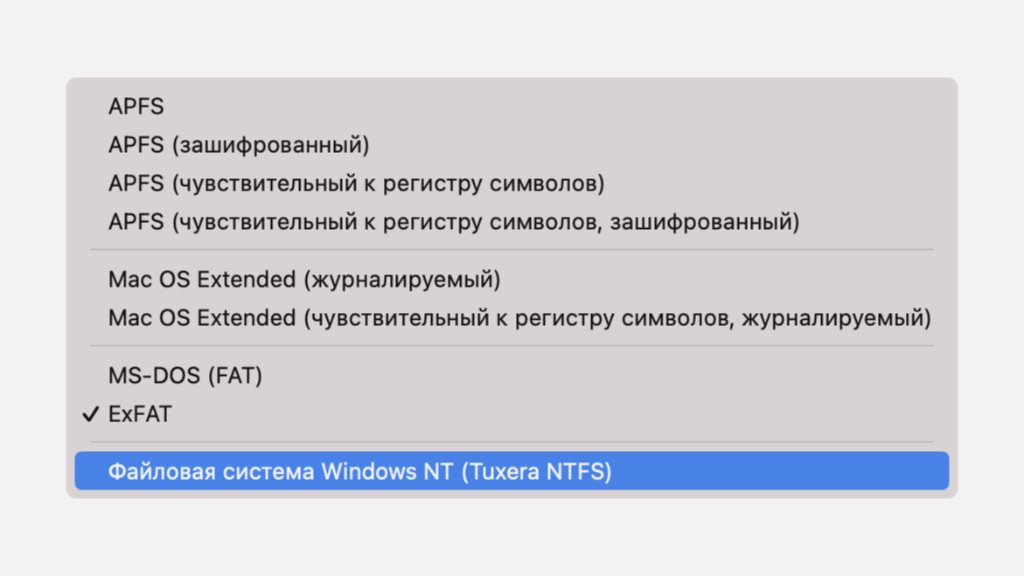Pick APFS (чувствительный к регистру символов)
This screenshot has height=576, width=1024.
pos(356,184)
